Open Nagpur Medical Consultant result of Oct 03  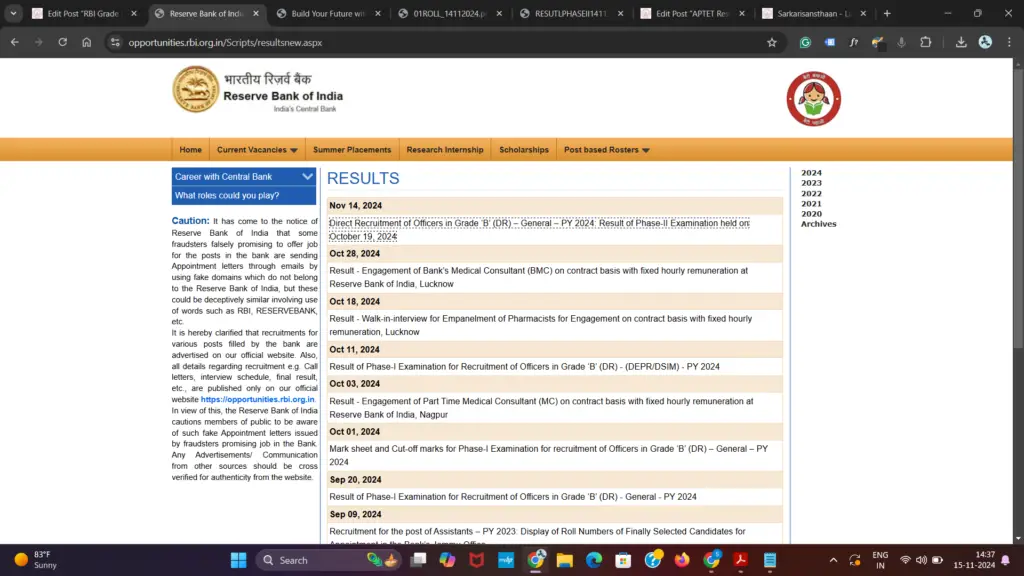click(x=541, y=408)
